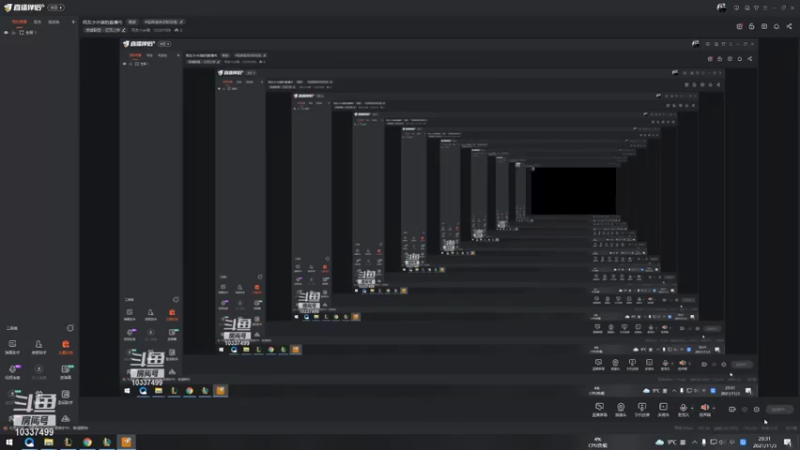Expand the pill dropdown beside the outermost app logo

pos(56,8)
